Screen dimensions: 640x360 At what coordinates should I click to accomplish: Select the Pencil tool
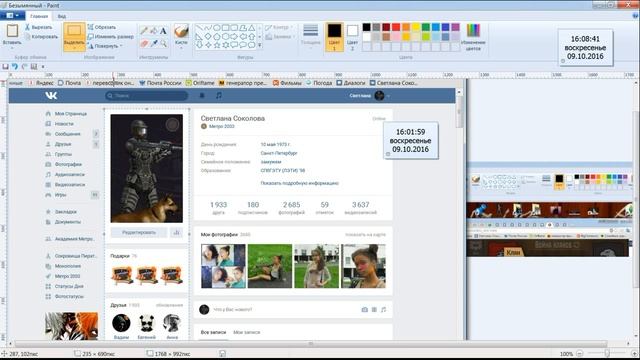pos(144,31)
